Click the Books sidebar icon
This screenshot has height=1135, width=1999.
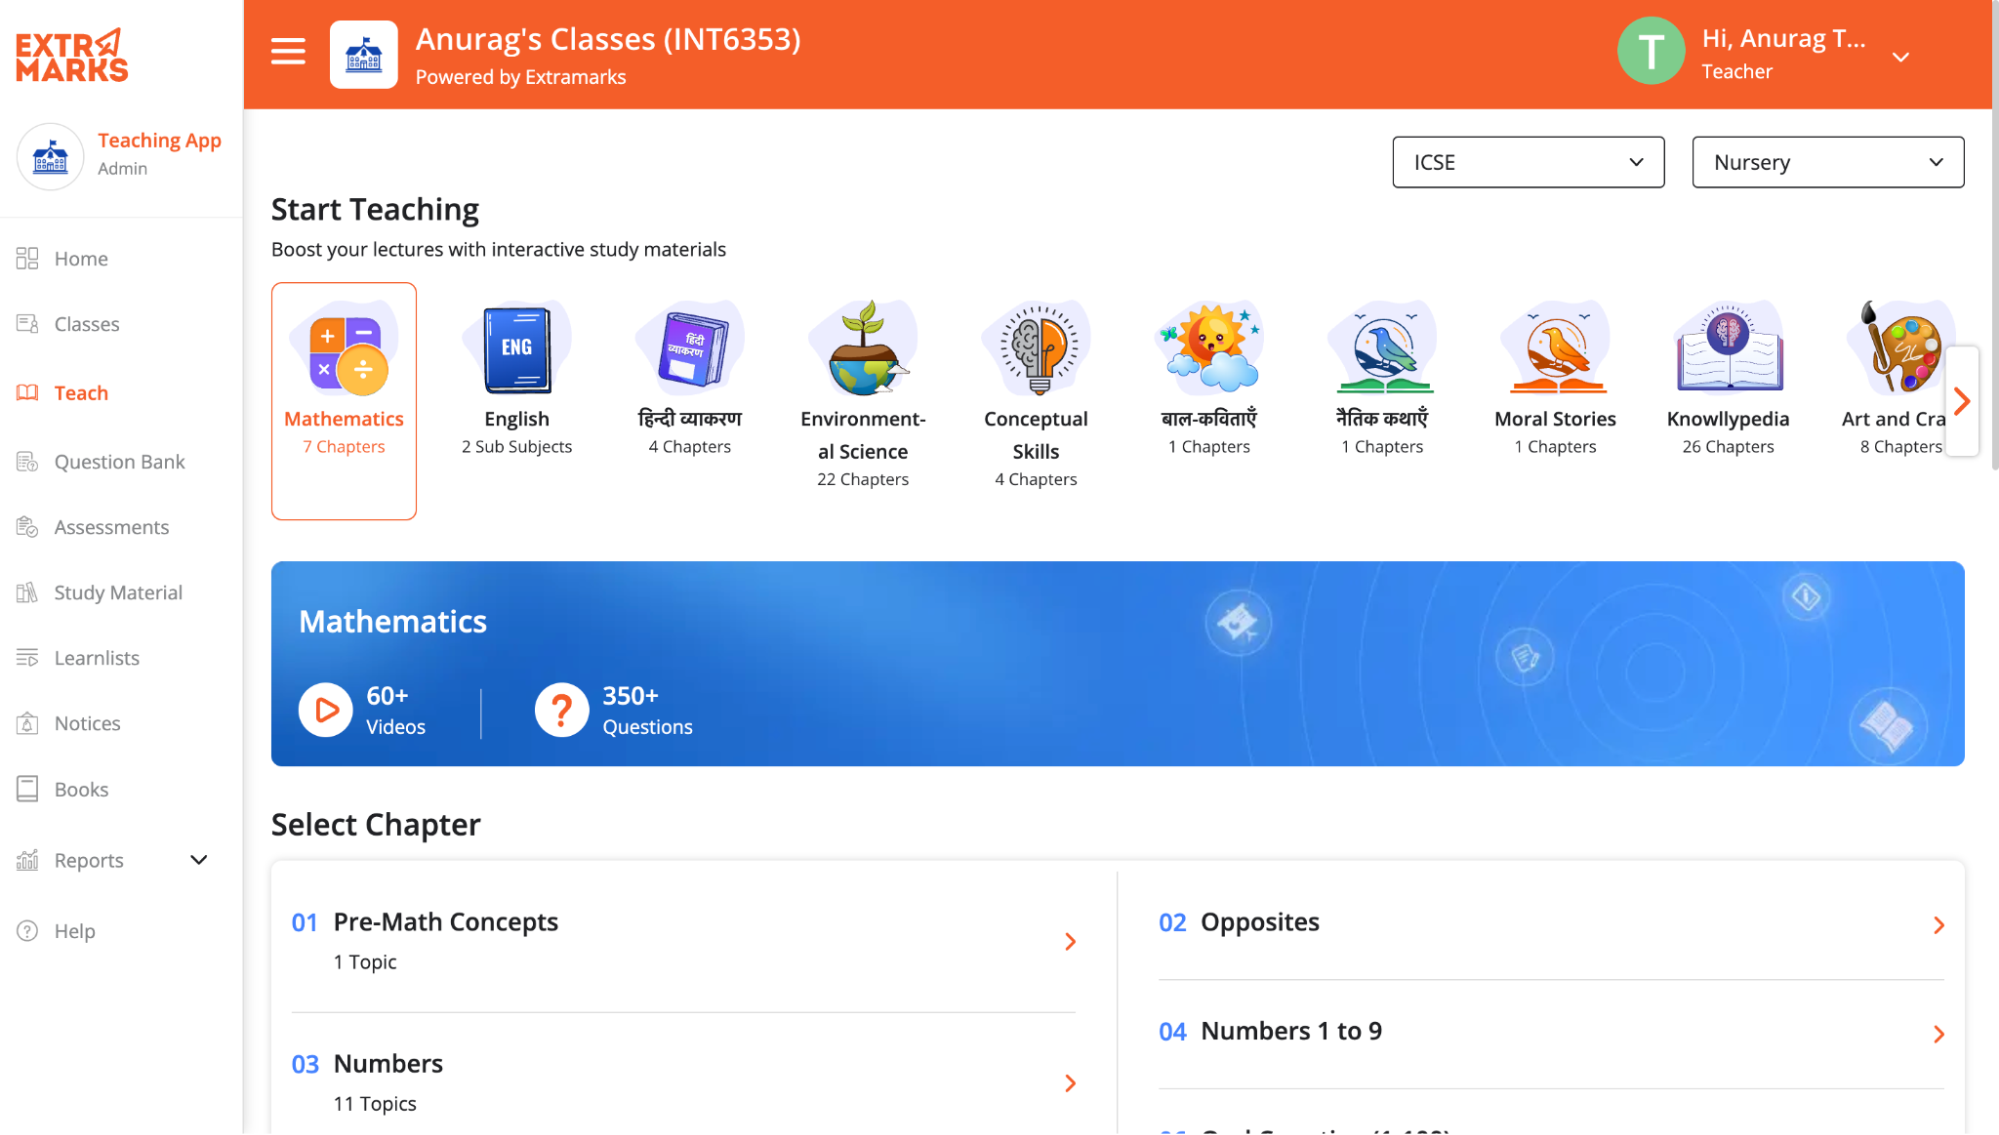tap(27, 789)
